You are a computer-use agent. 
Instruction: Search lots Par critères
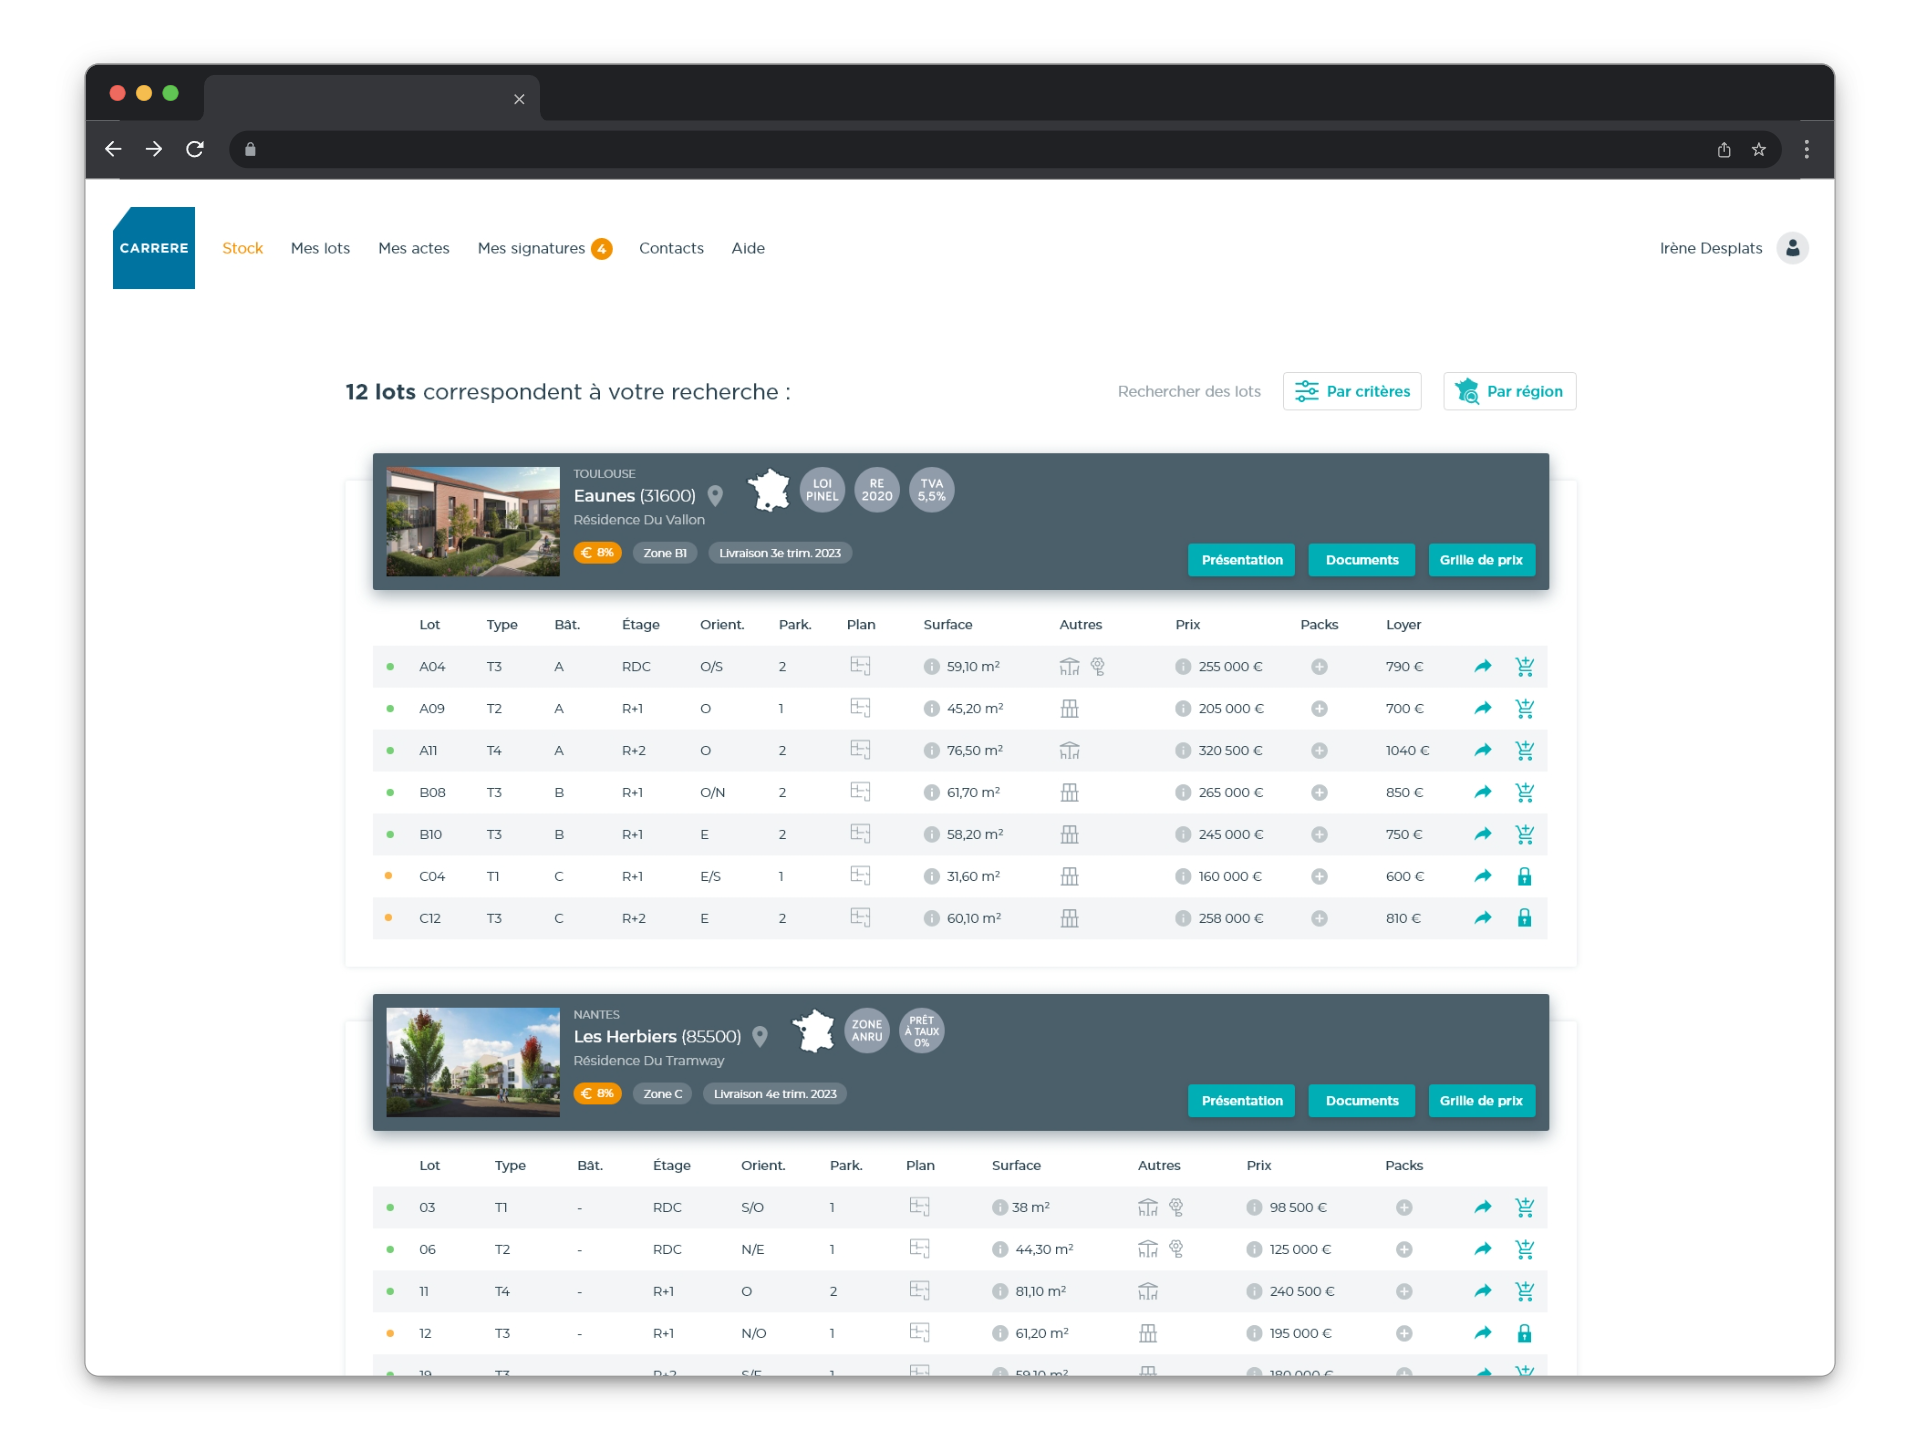(x=1352, y=391)
